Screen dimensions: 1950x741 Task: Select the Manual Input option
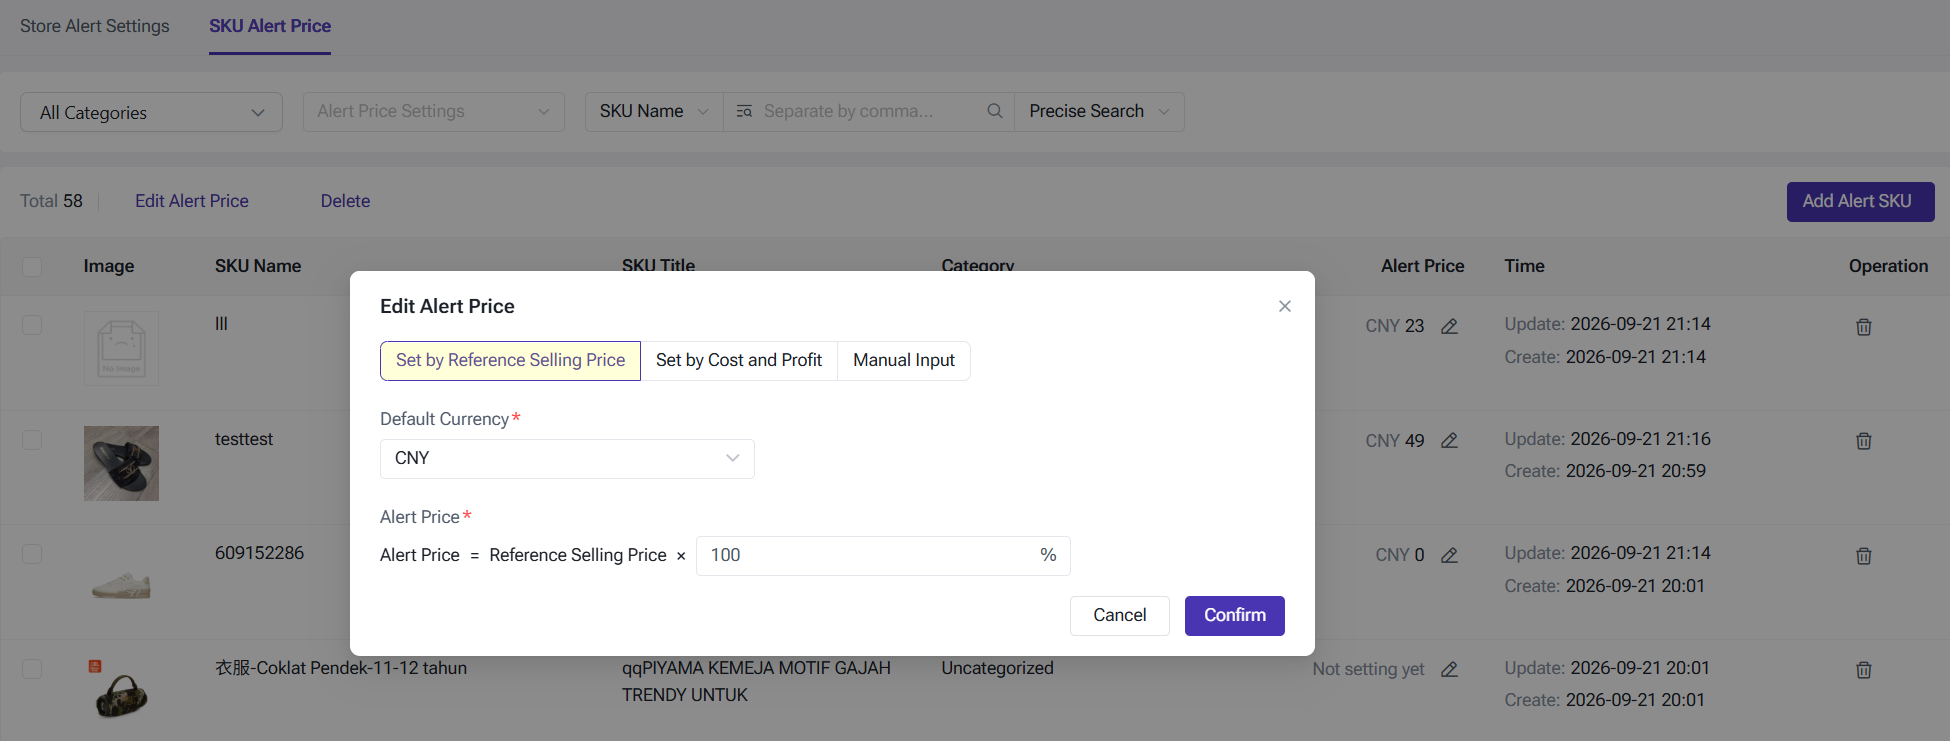(x=904, y=361)
